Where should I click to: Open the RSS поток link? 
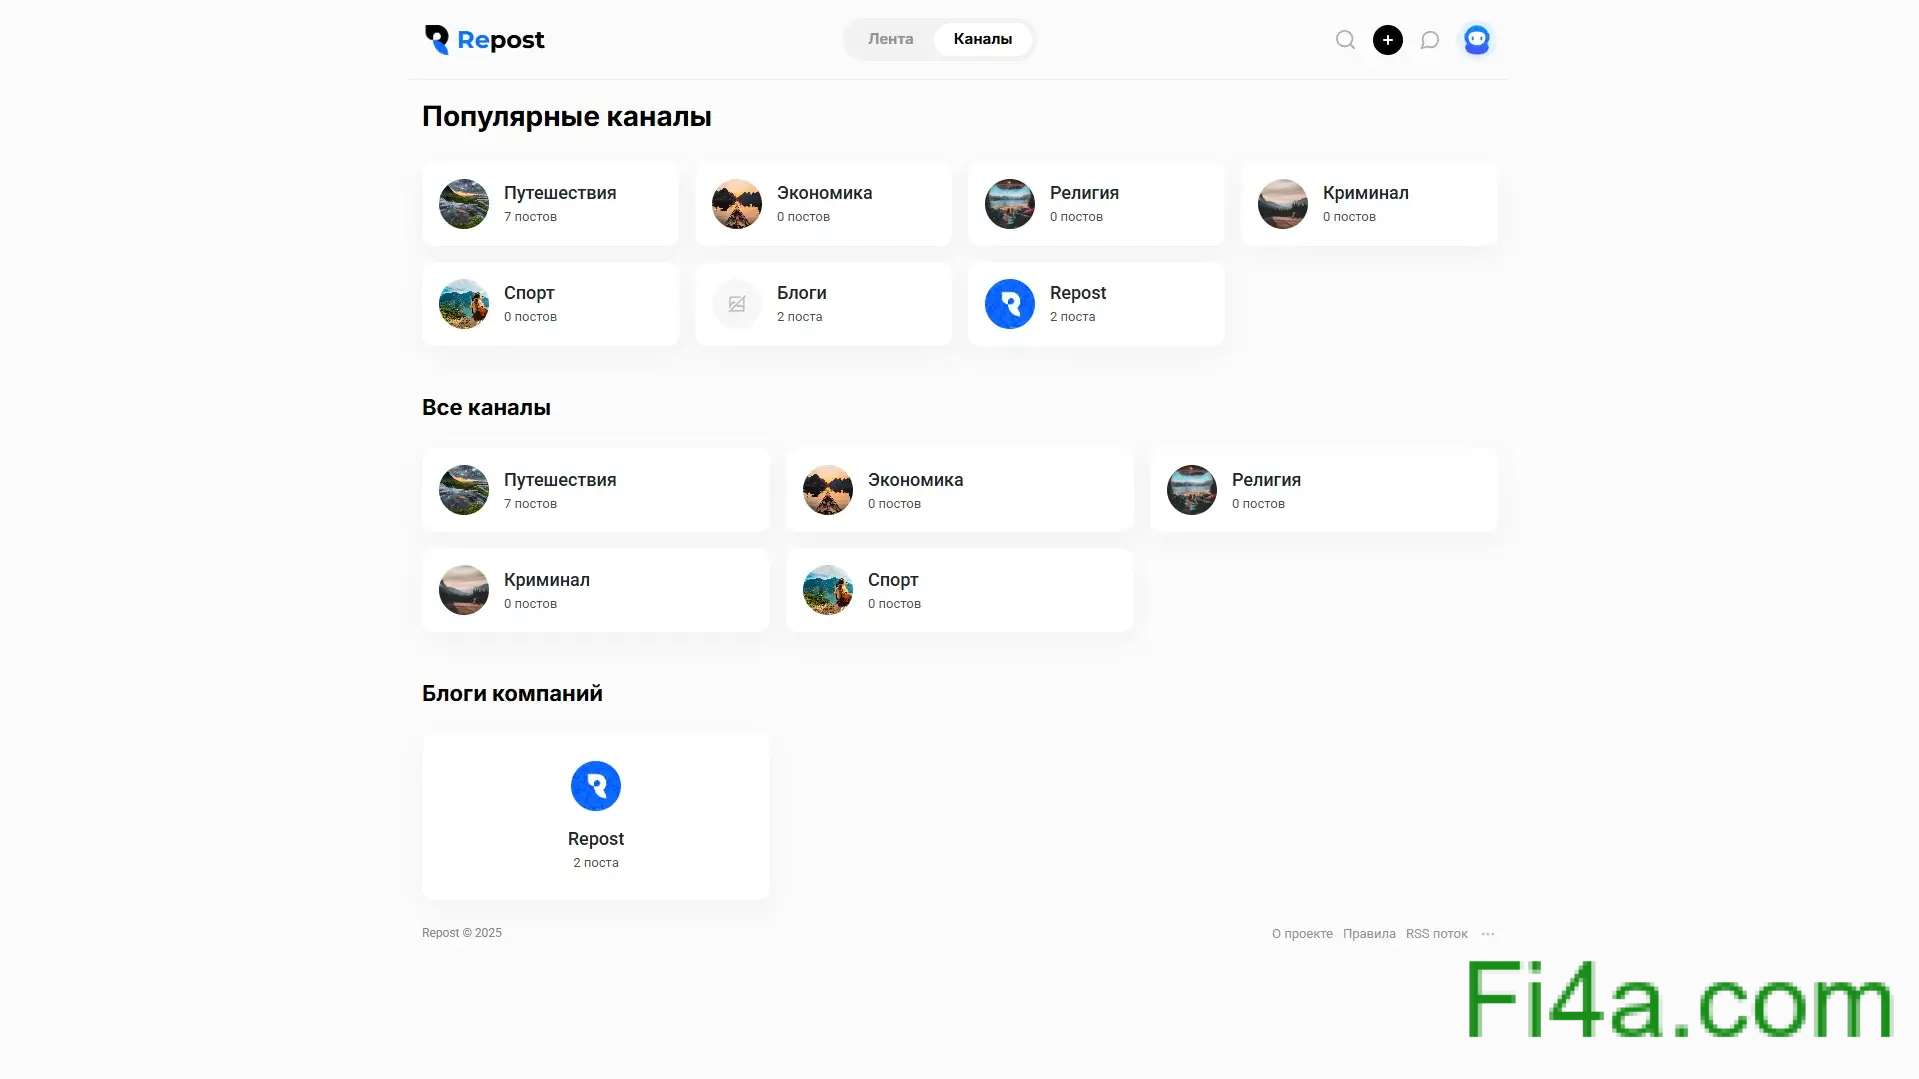1436,934
